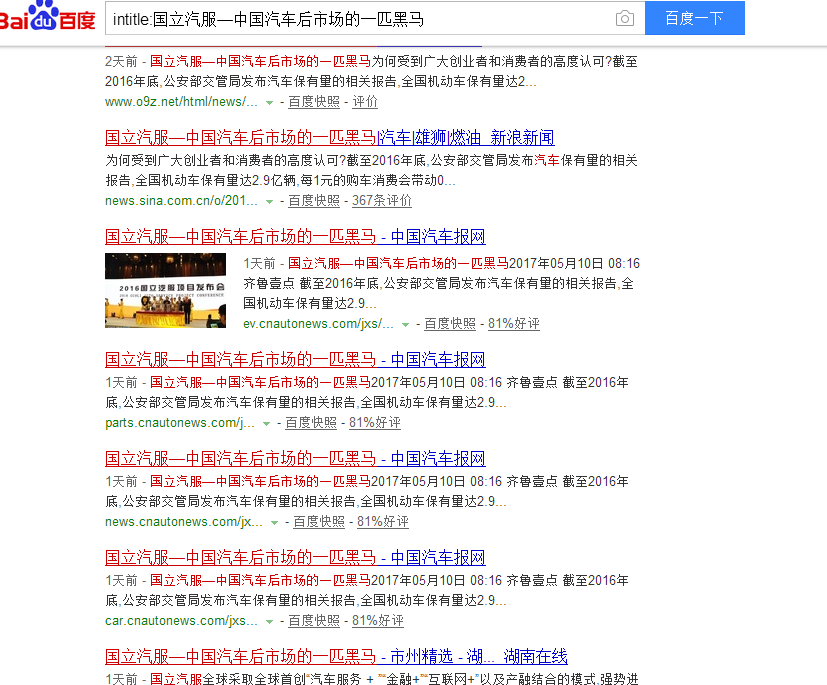The width and height of the screenshot is (827, 685).
Task: Click the 2016国立汽服项目发布会 thumbnail
Action: 166,291
